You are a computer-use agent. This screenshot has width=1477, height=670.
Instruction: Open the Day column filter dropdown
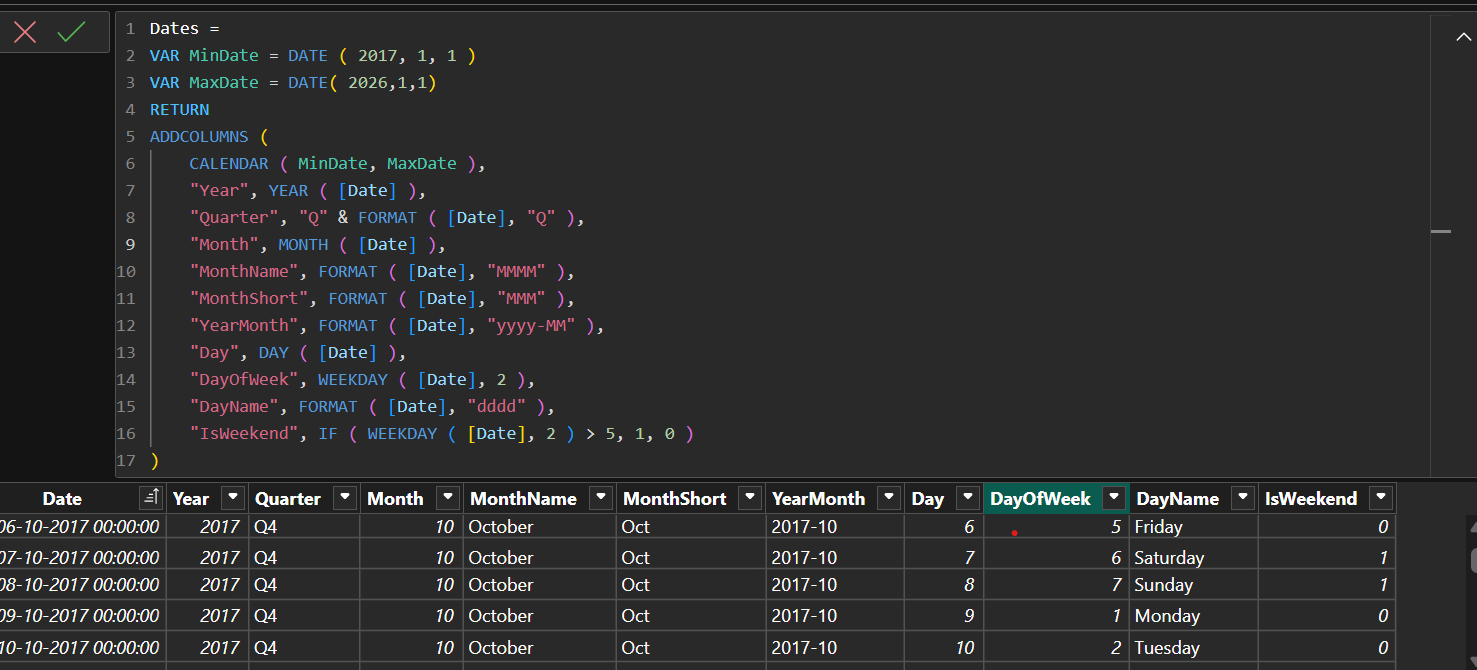click(x=967, y=498)
